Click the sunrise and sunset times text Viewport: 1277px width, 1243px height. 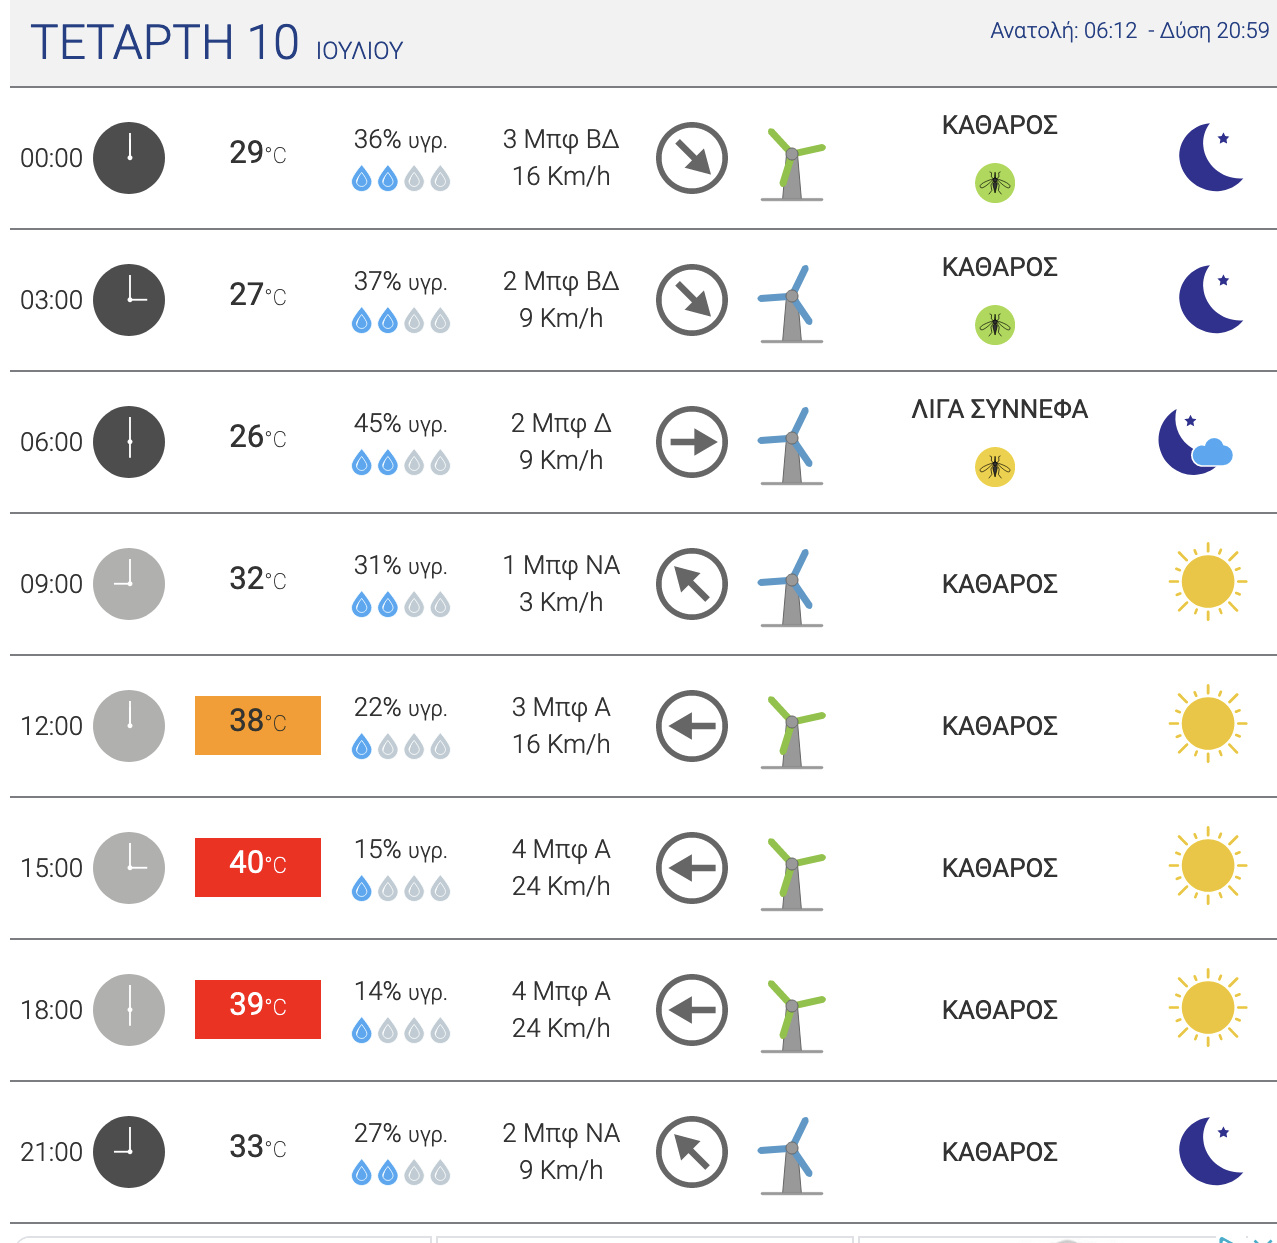(x=1129, y=31)
